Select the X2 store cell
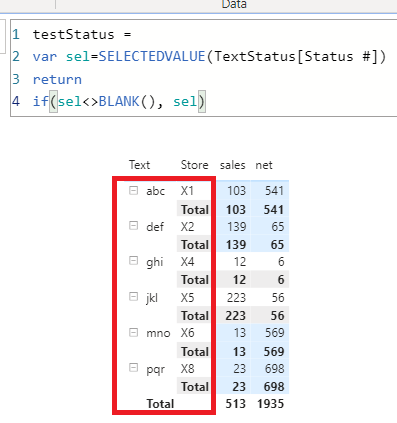397x423 pixels. [x=187, y=227]
